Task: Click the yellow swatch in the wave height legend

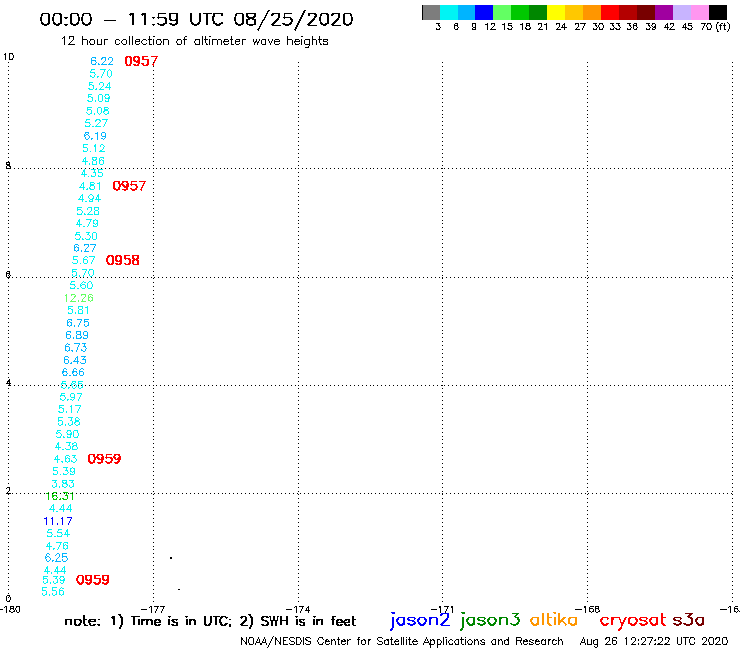Action: tap(556, 12)
